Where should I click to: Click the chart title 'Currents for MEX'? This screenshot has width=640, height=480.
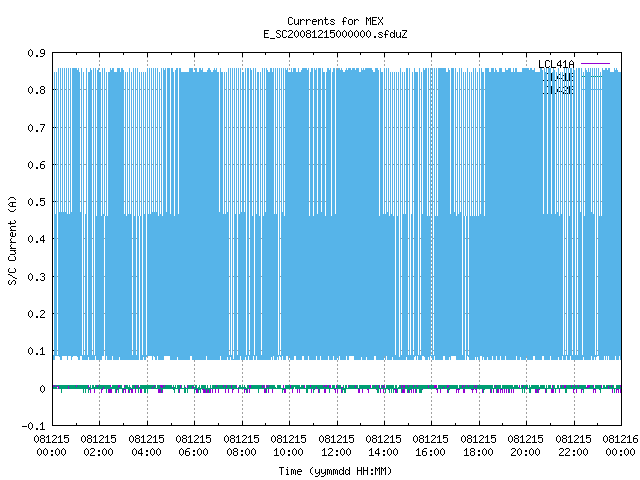[x=335, y=21]
